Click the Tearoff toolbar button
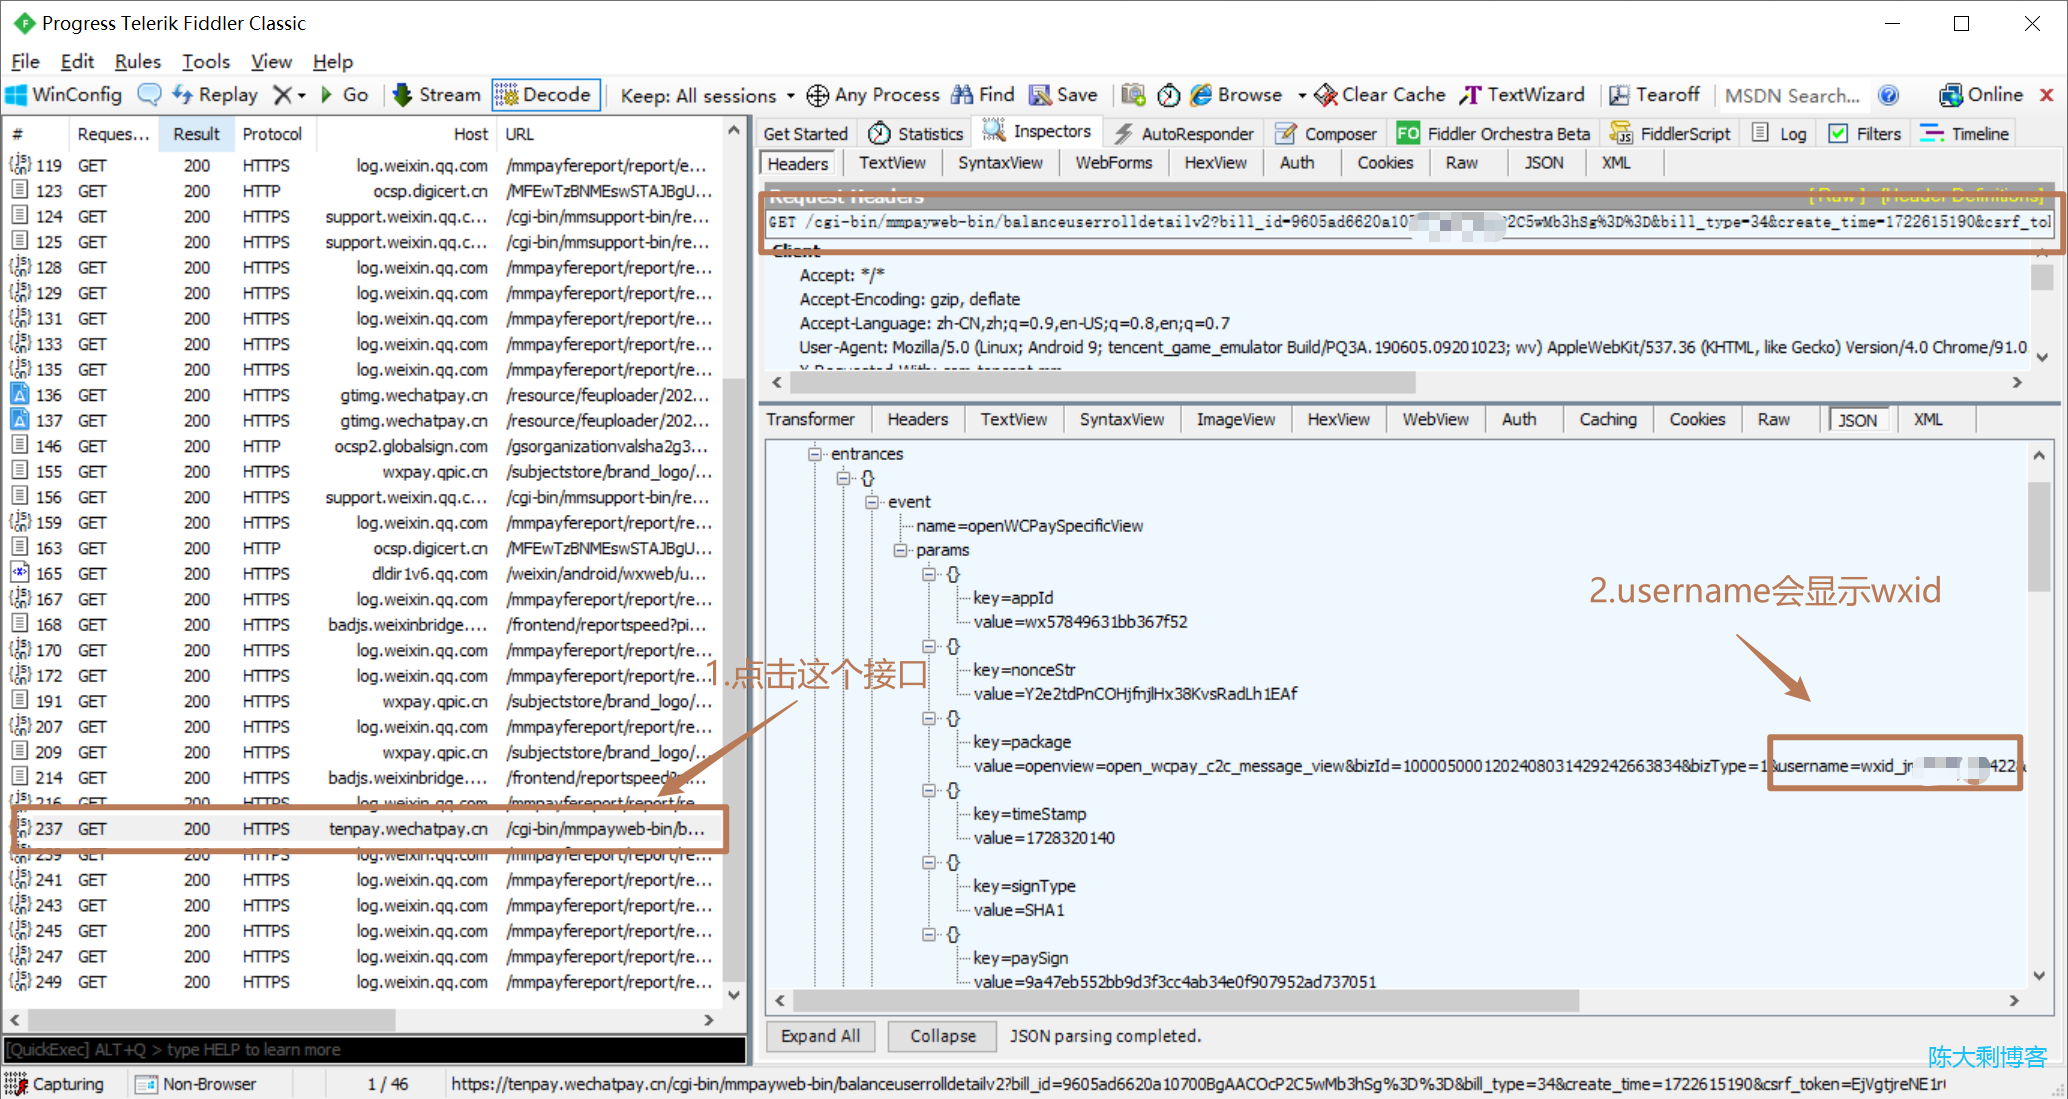This screenshot has width=2068, height=1099. pos(1654,95)
